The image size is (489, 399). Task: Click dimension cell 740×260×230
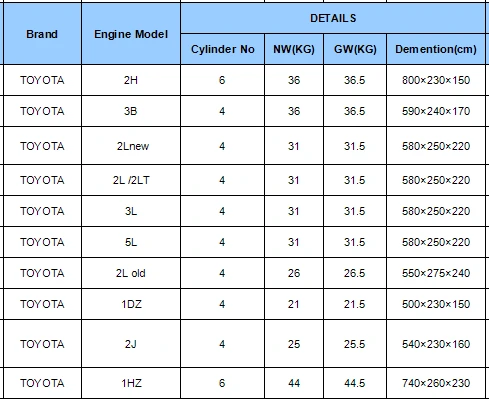click(436, 383)
